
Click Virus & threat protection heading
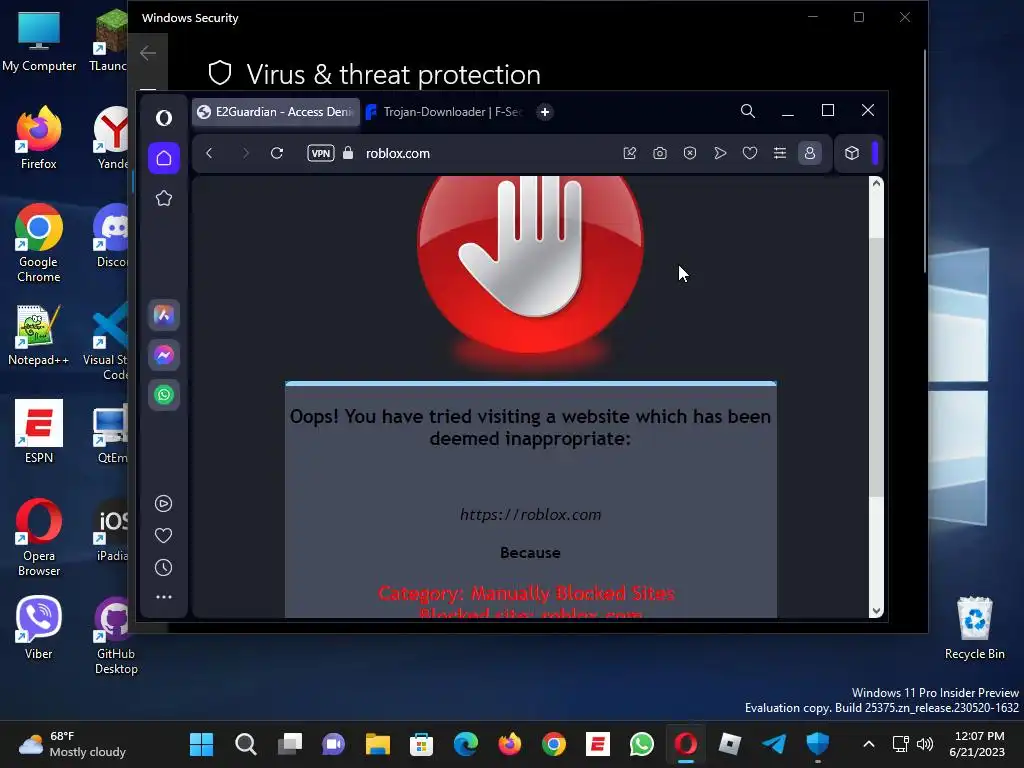click(393, 74)
